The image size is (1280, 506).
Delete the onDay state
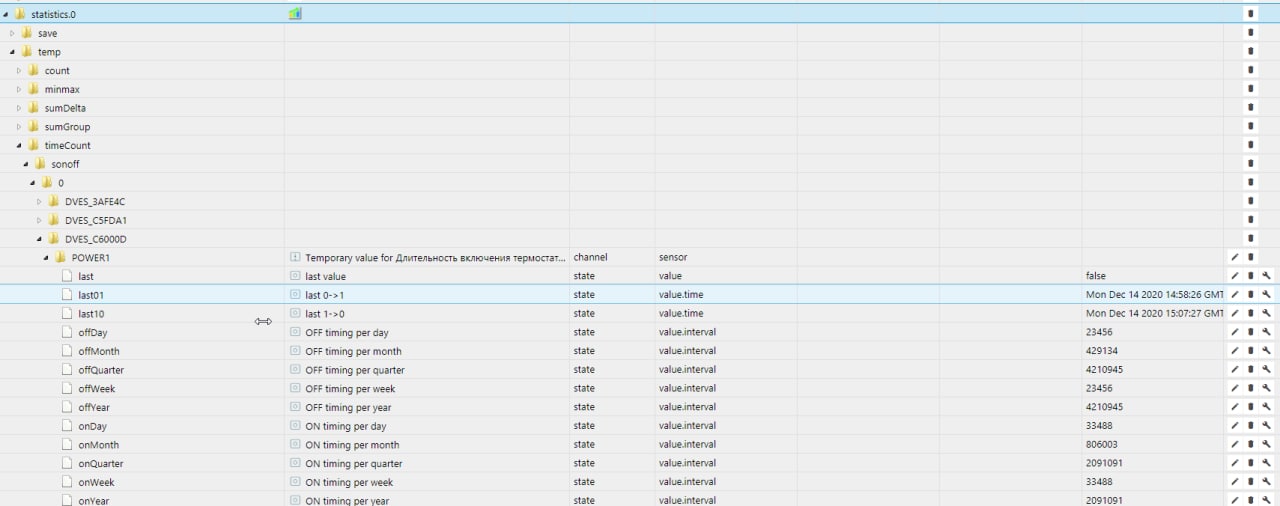tap(1250, 426)
